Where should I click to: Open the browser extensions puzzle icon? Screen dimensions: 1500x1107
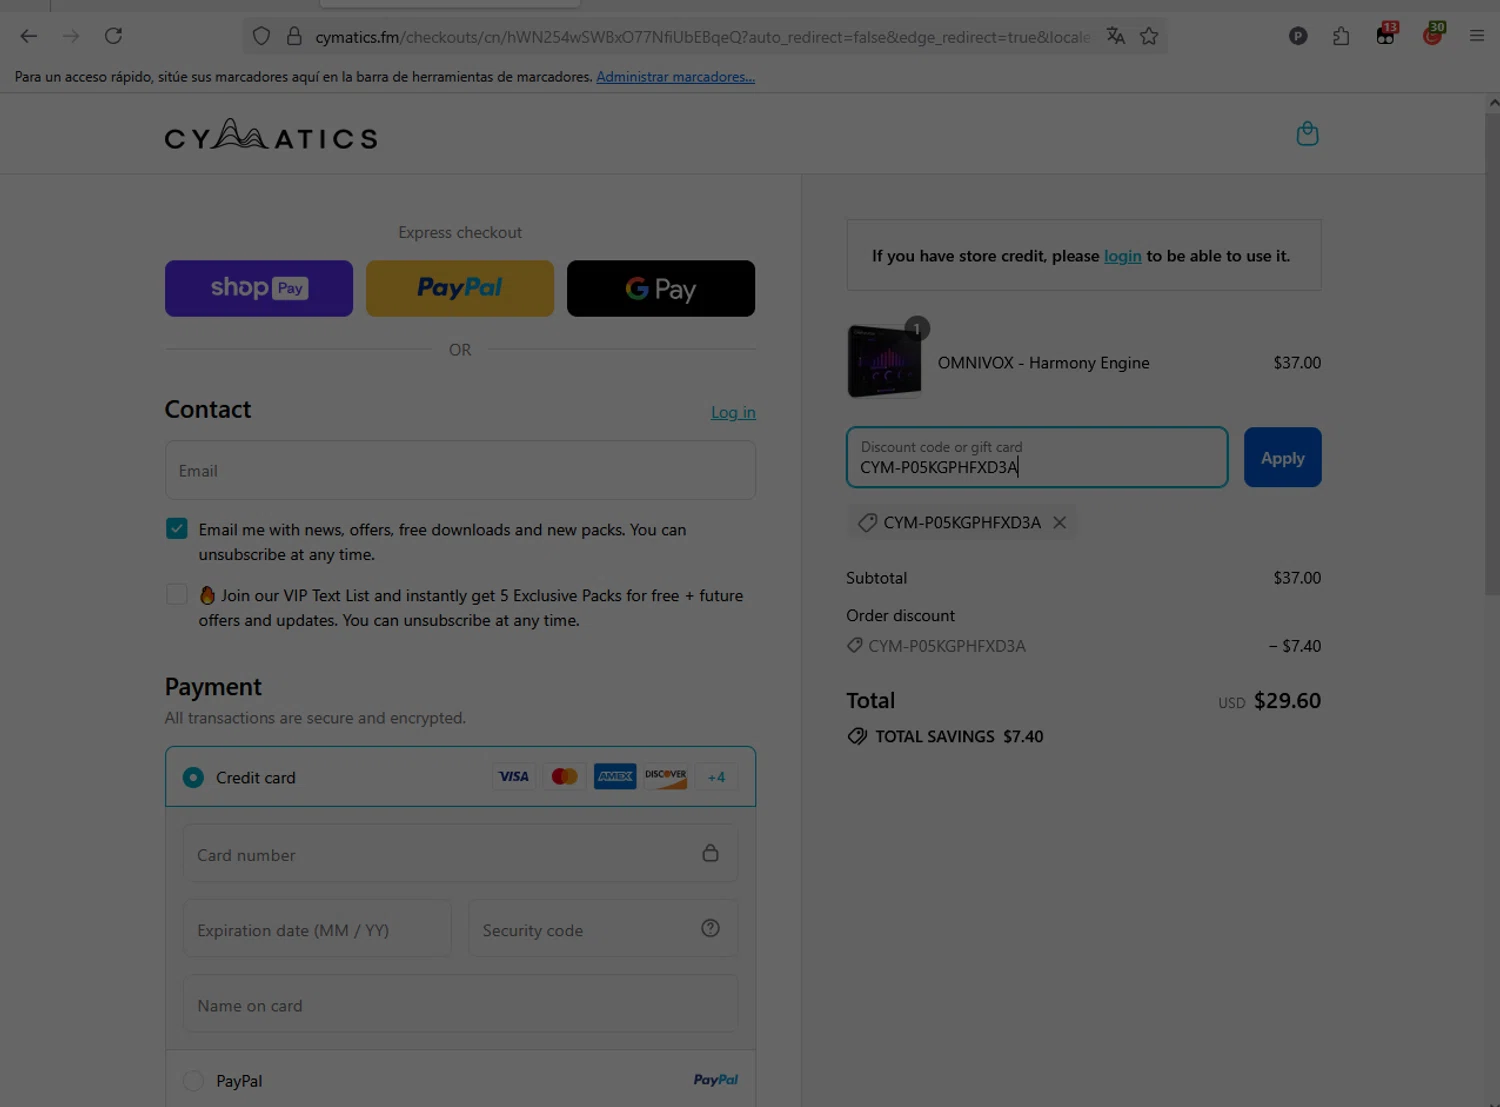point(1341,37)
